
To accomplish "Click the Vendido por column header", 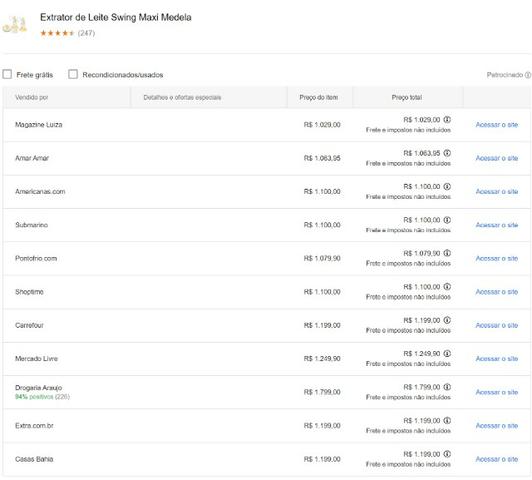I will (32, 97).
